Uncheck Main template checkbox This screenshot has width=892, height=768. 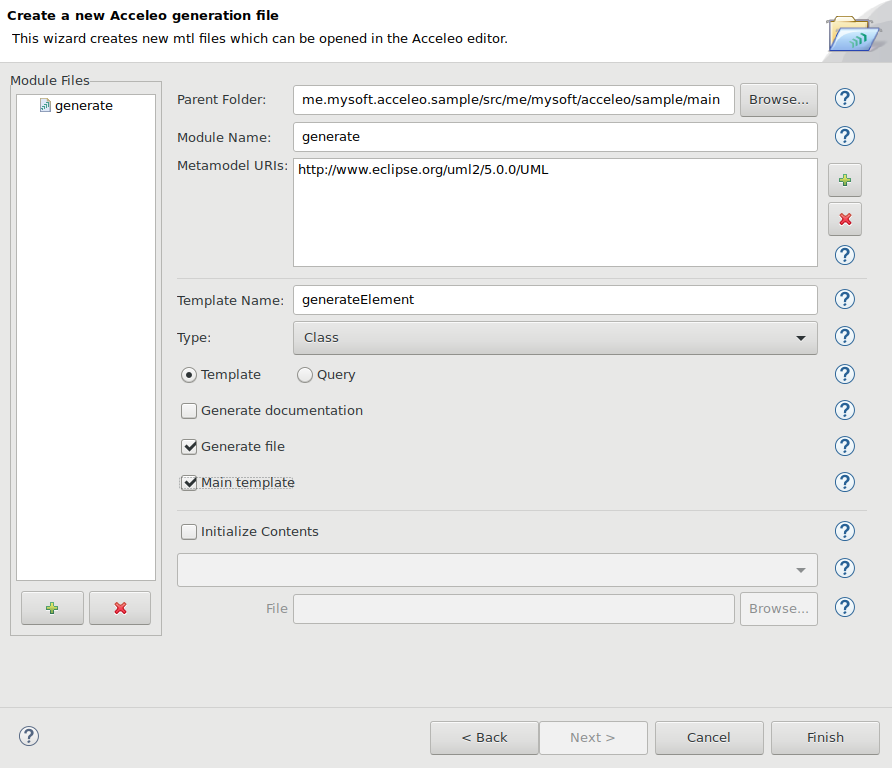pyautogui.click(x=189, y=483)
